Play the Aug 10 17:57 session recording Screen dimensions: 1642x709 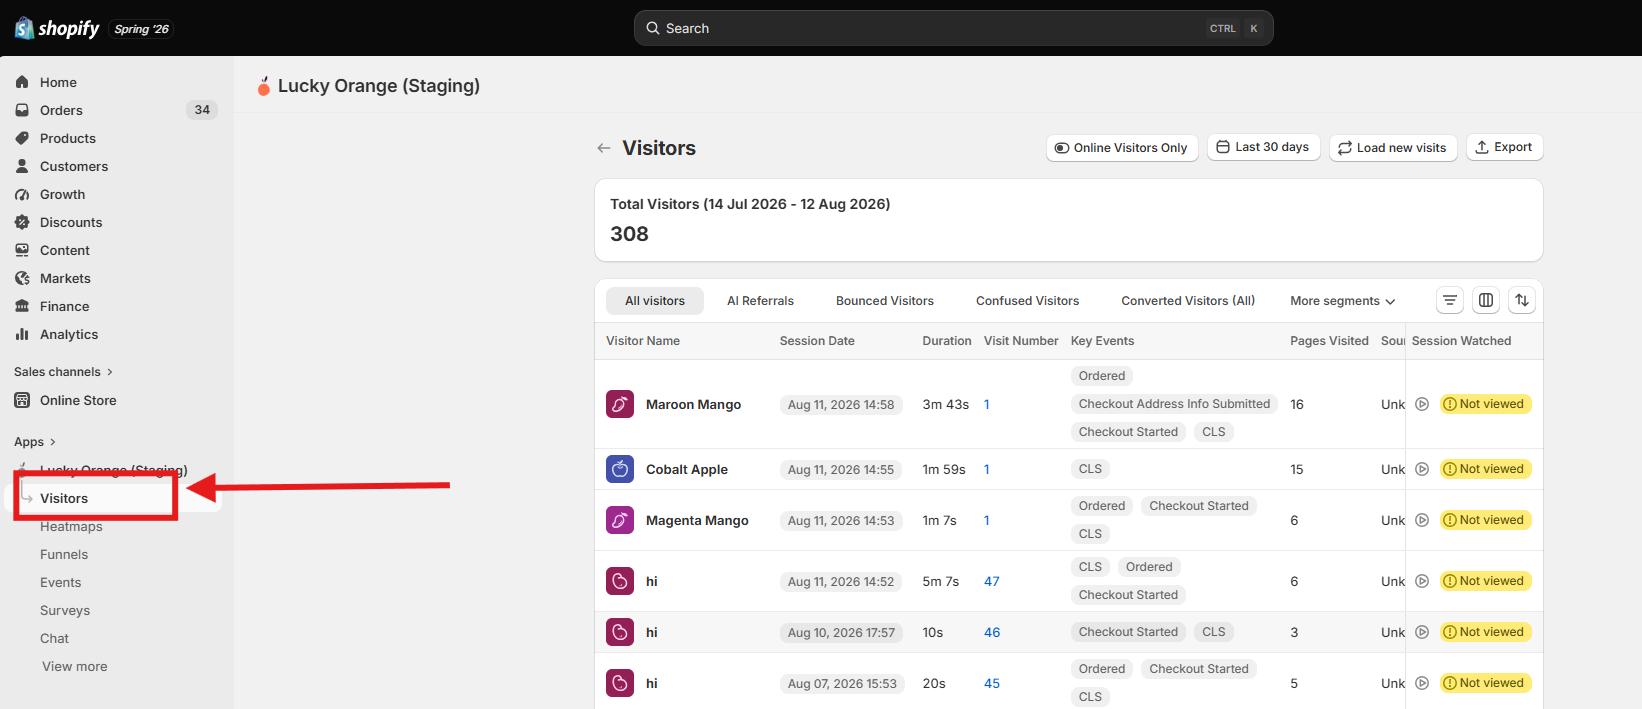coord(1422,632)
